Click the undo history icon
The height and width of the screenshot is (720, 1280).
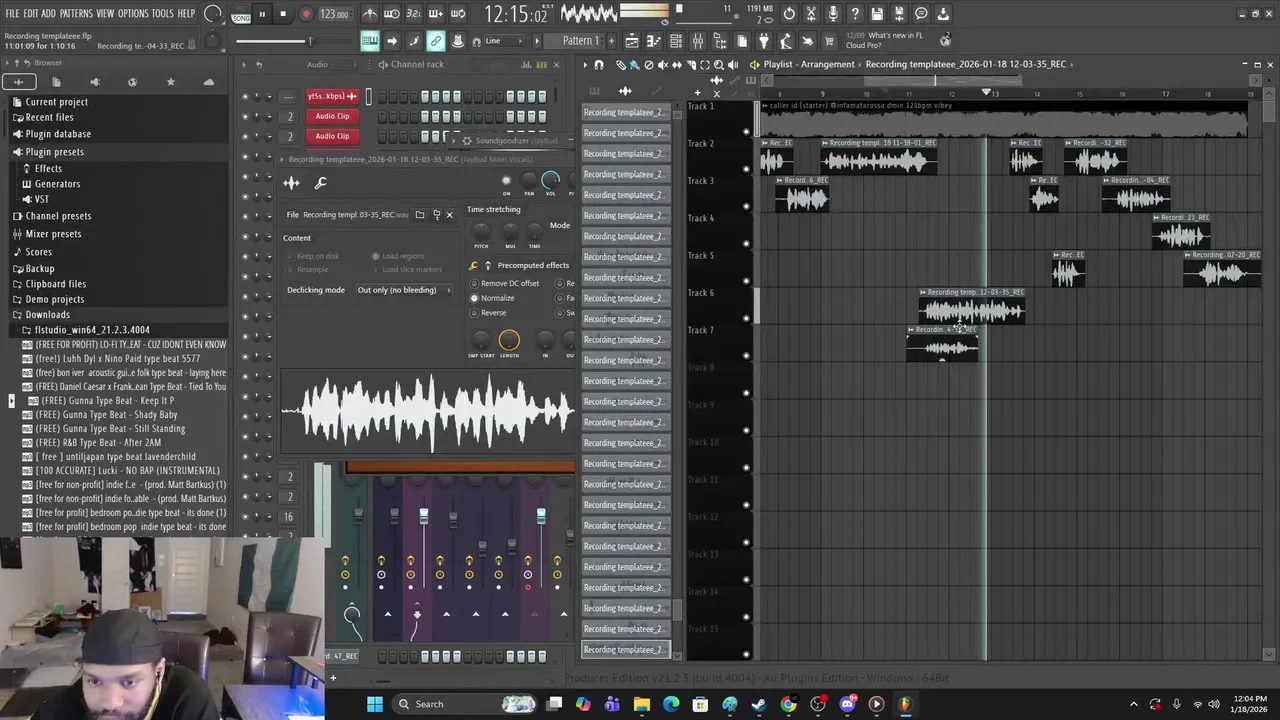coord(789,14)
